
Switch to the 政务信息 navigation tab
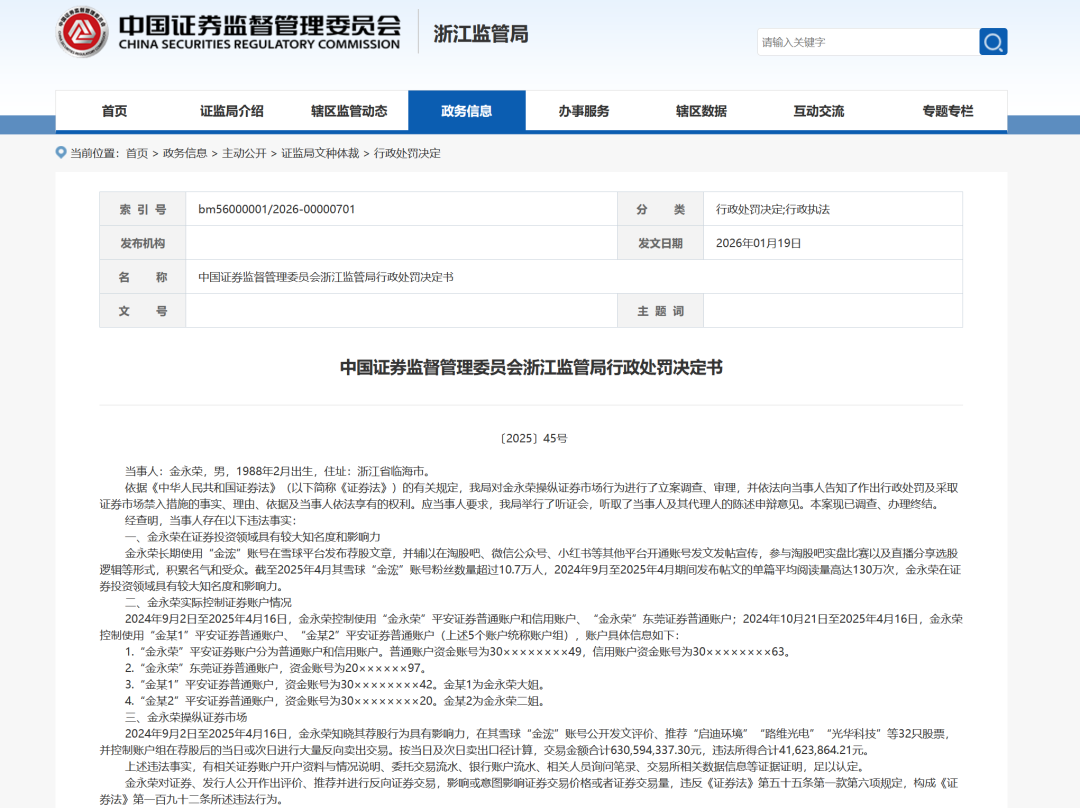point(467,111)
